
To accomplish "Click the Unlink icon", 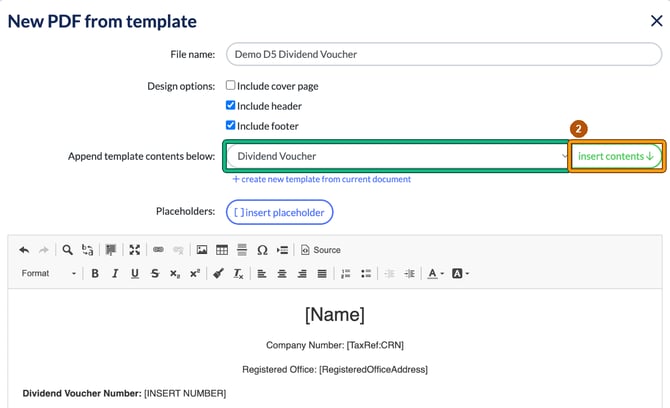I will [178, 250].
